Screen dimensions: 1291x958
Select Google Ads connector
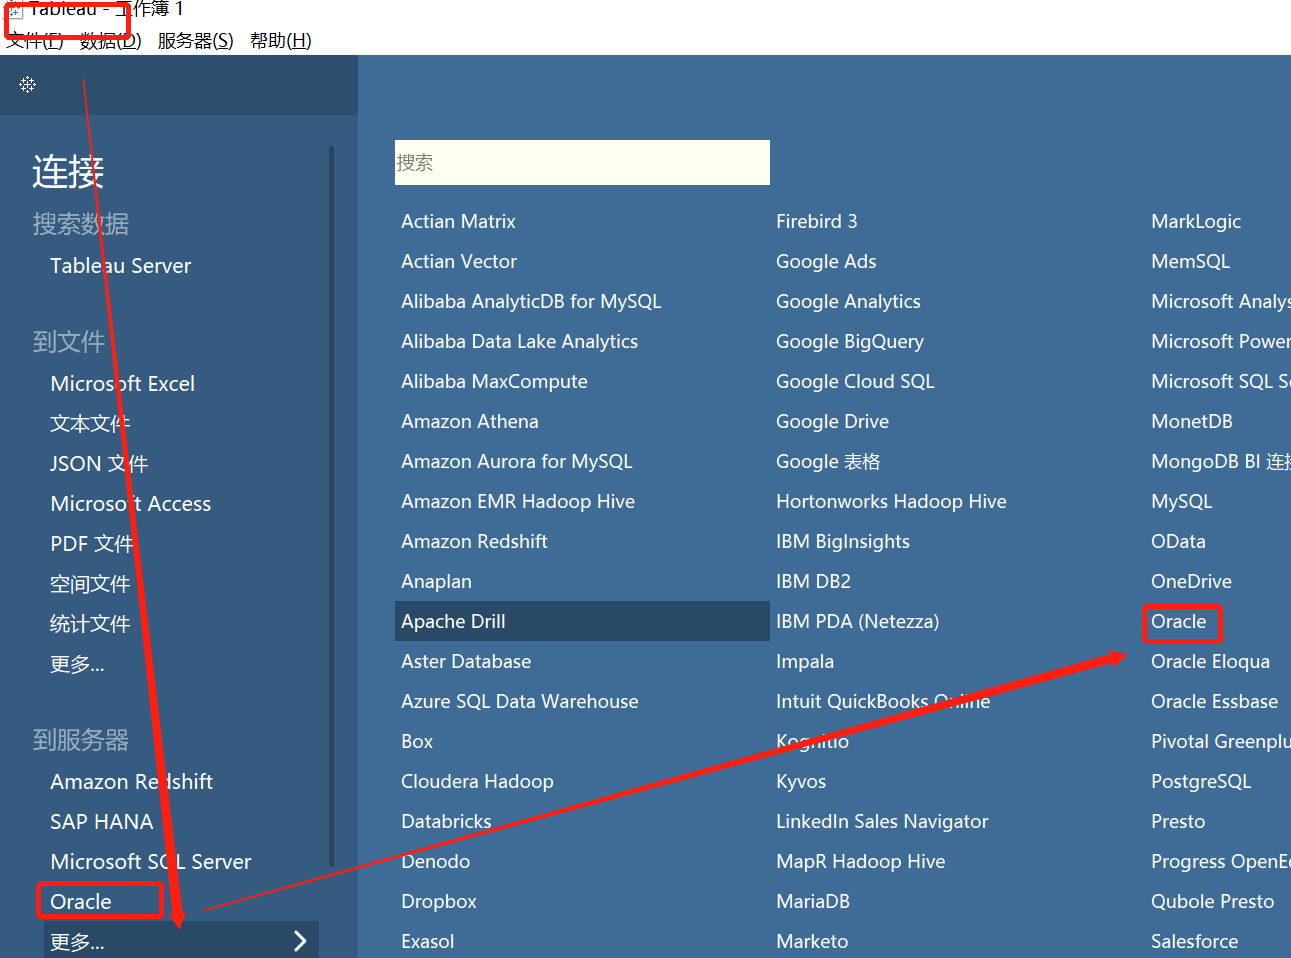pyautogui.click(x=826, y=261)
